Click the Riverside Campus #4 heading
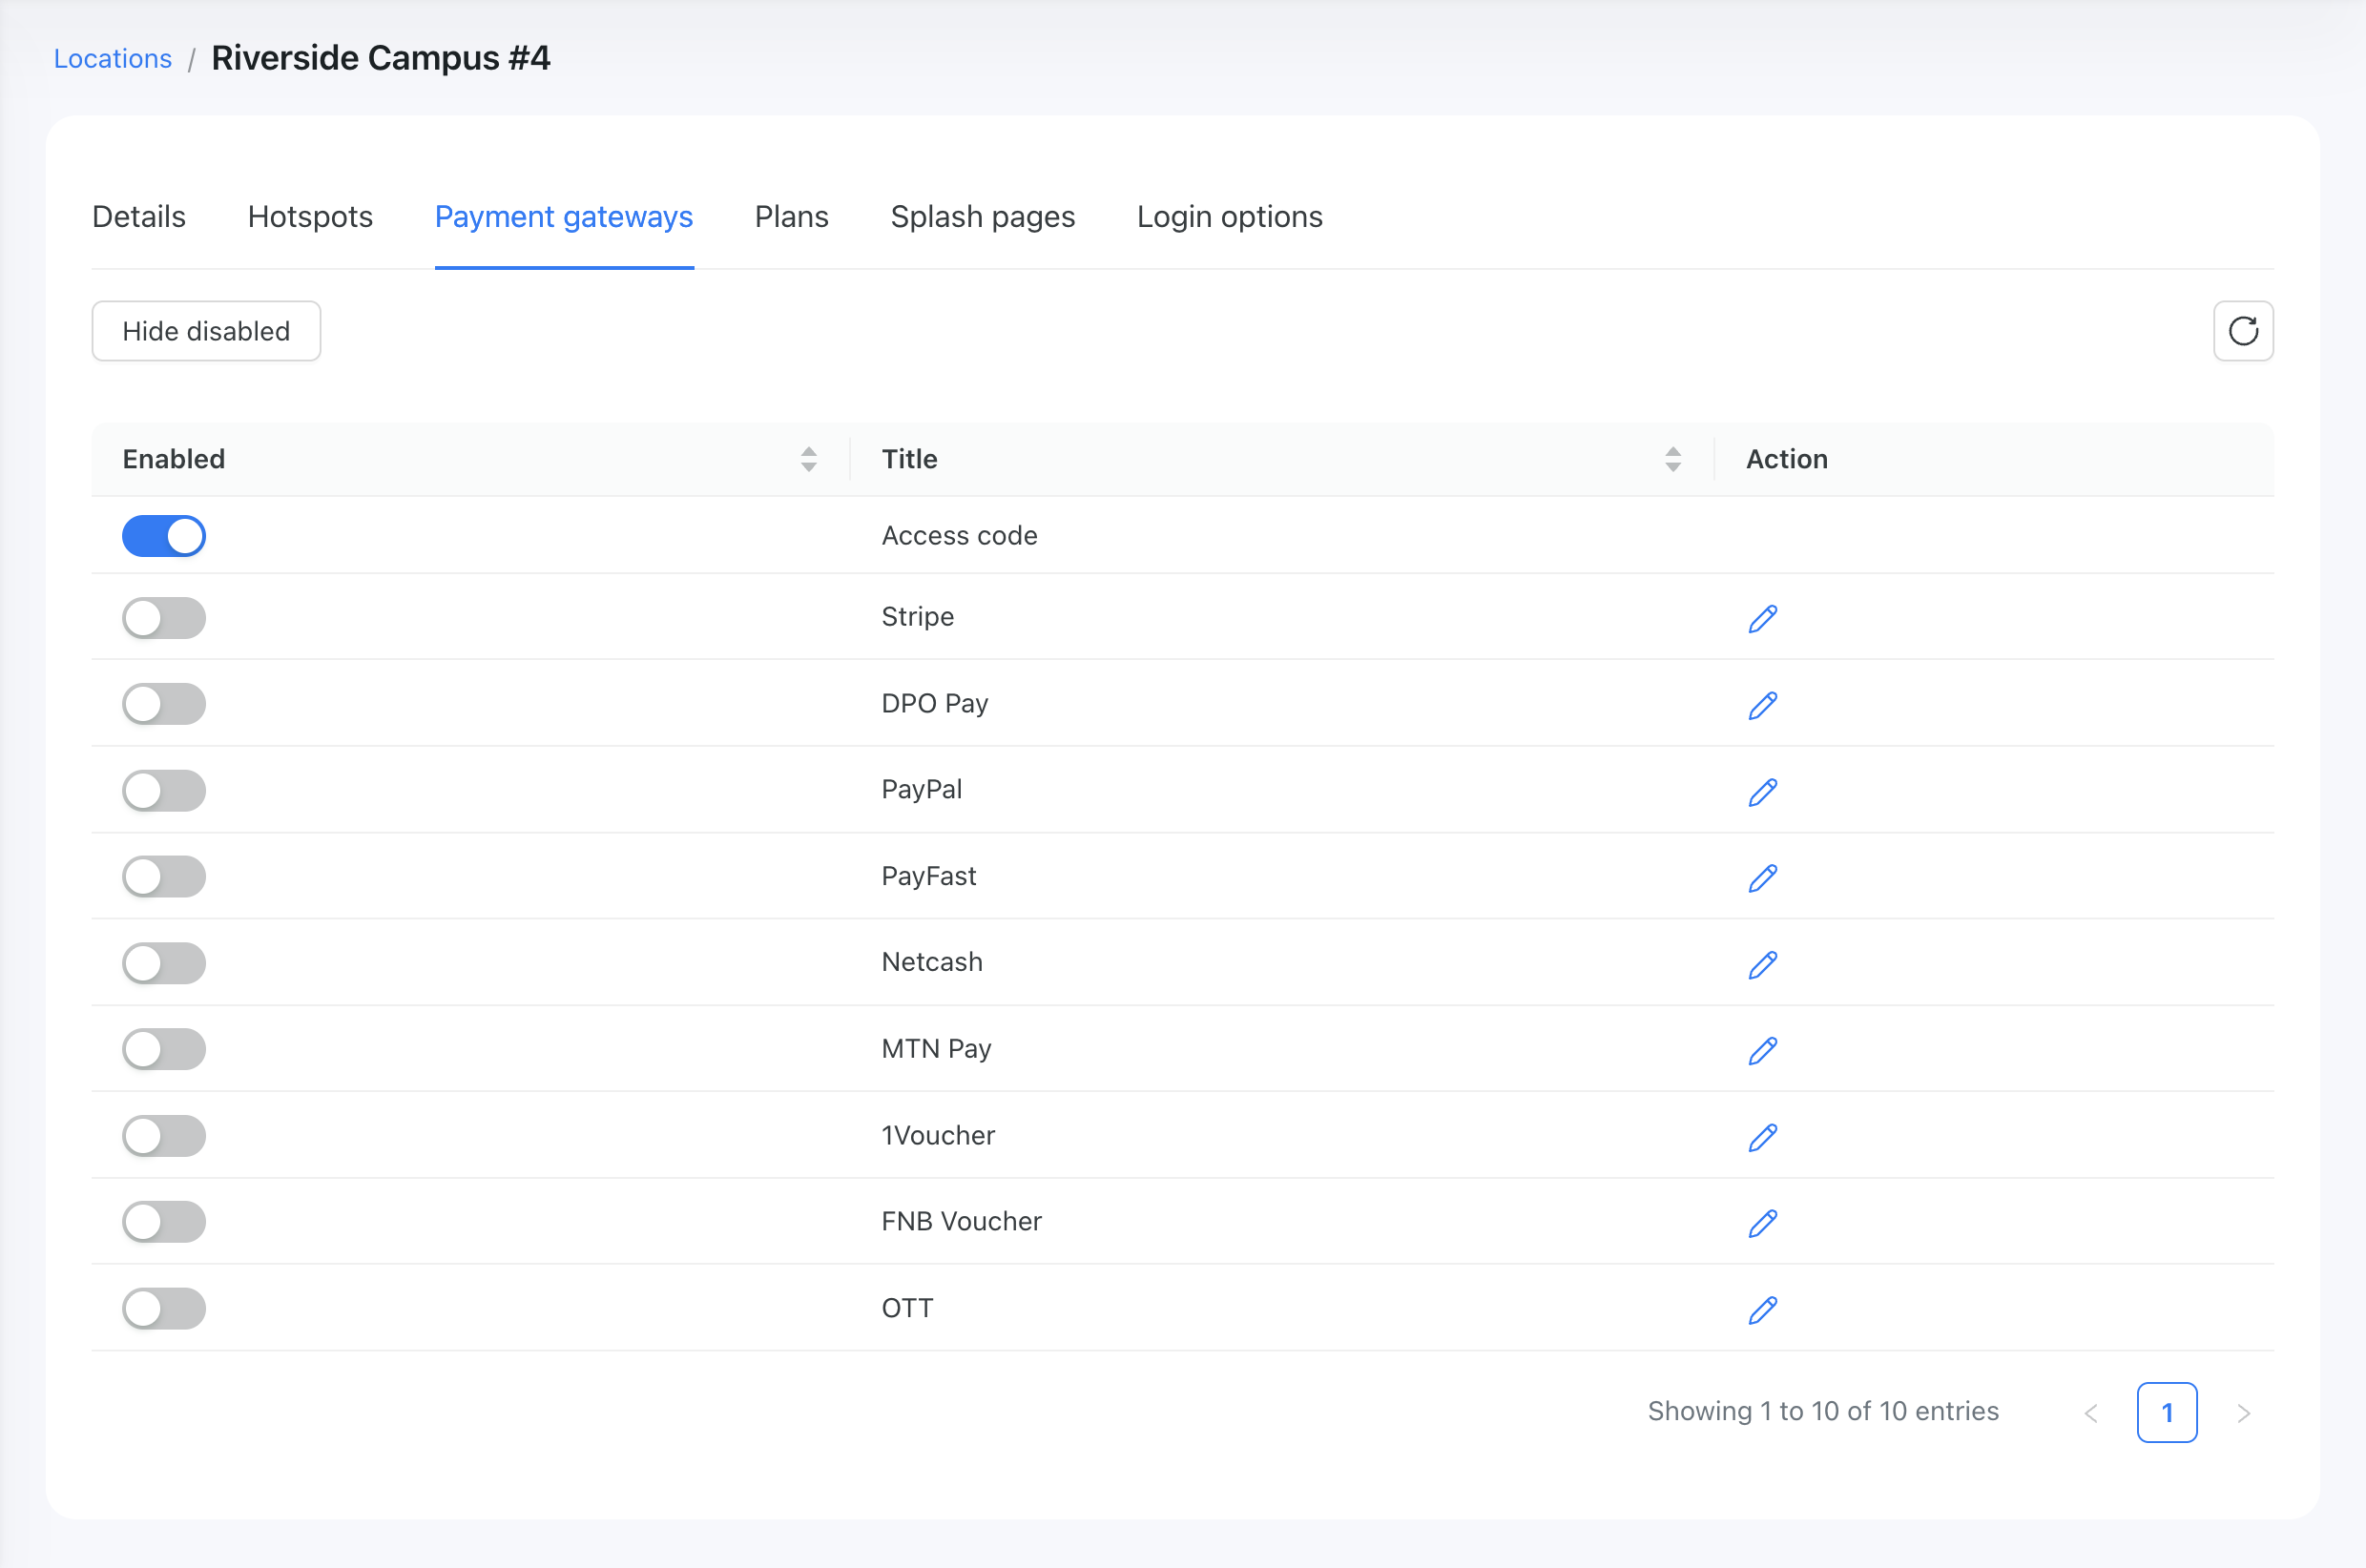The image size is (2366, 1568). click(x=381, y=58)
